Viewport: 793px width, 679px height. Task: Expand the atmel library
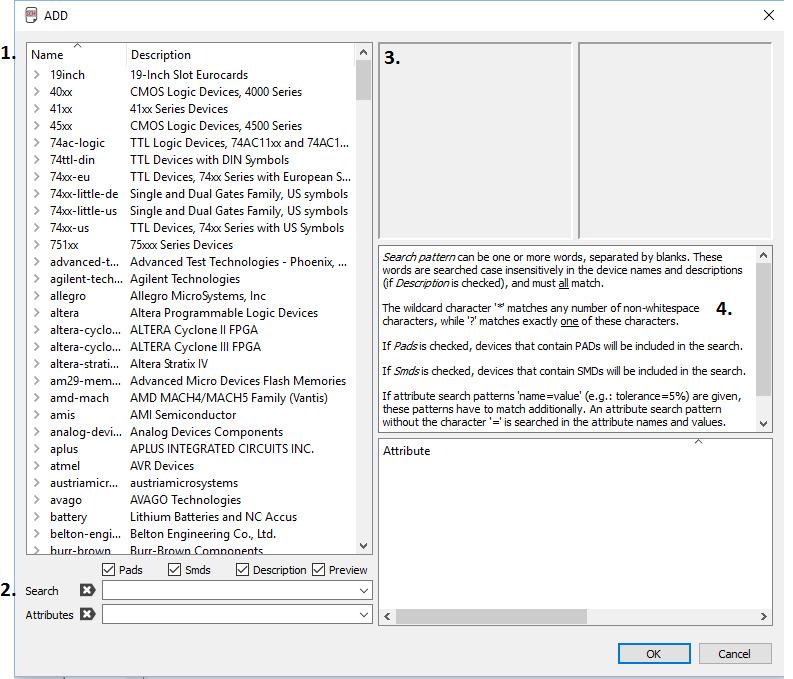[36, 466]
